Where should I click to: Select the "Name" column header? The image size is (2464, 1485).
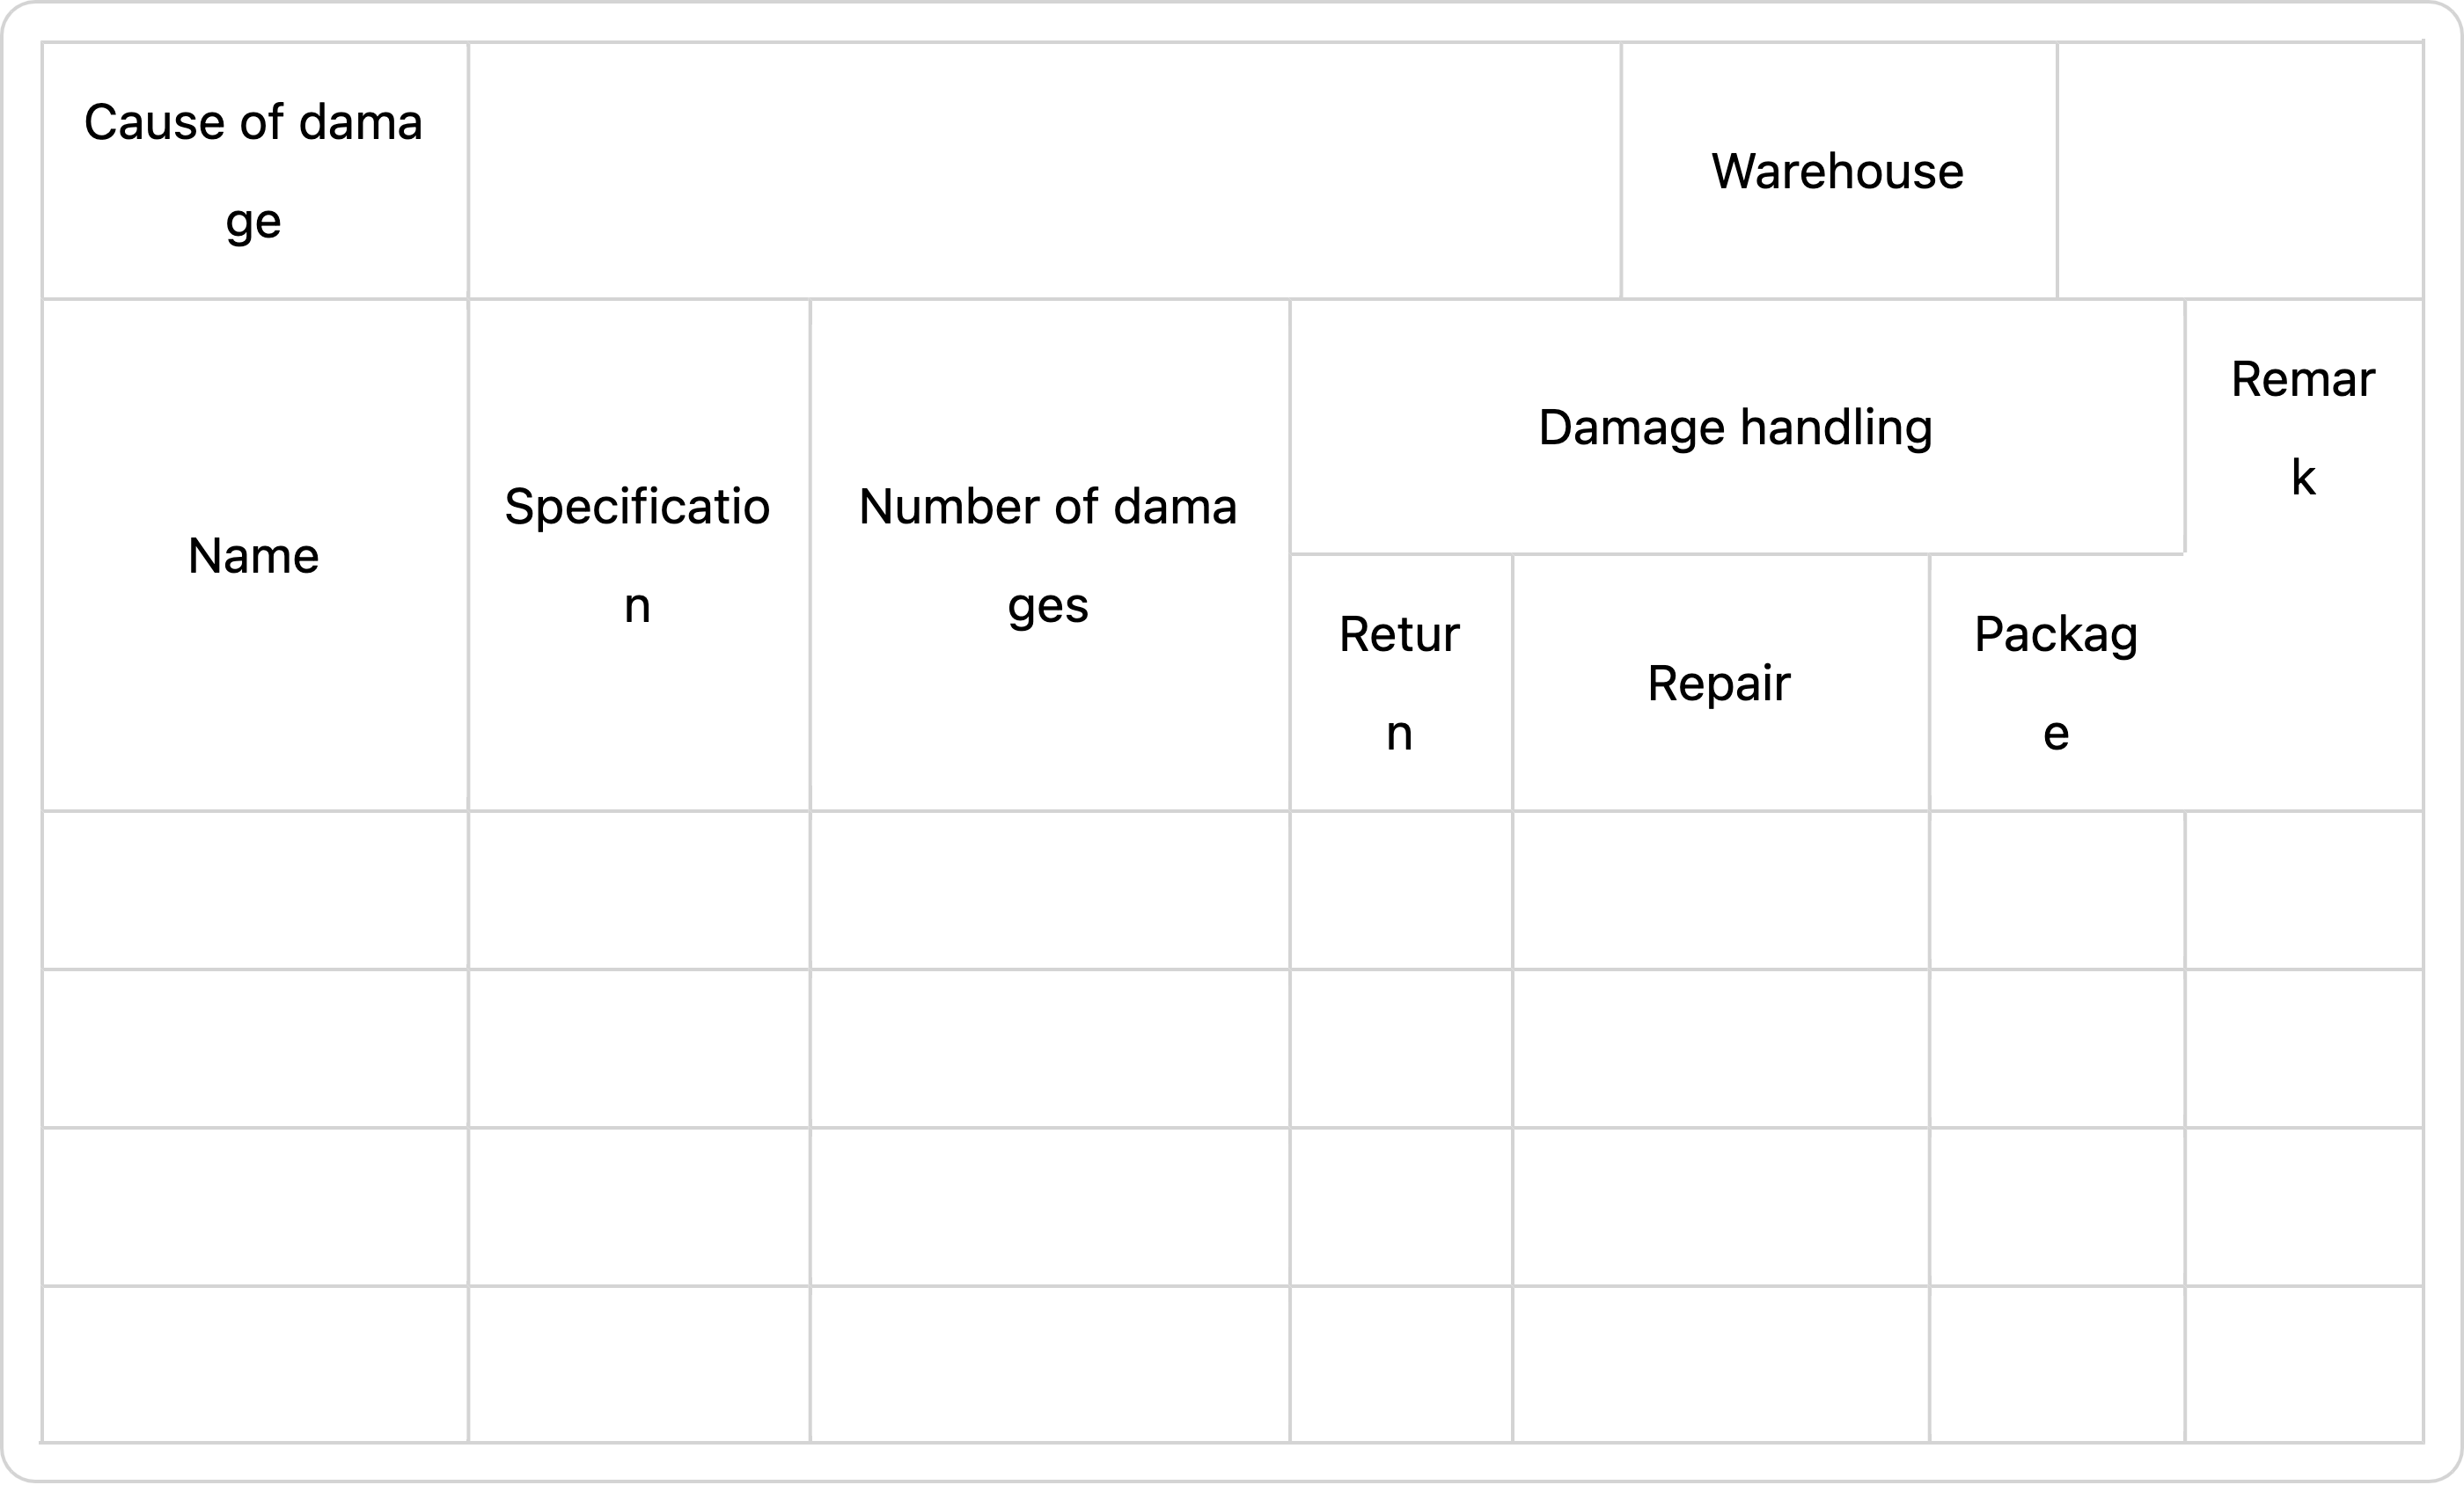click(254, 555)
